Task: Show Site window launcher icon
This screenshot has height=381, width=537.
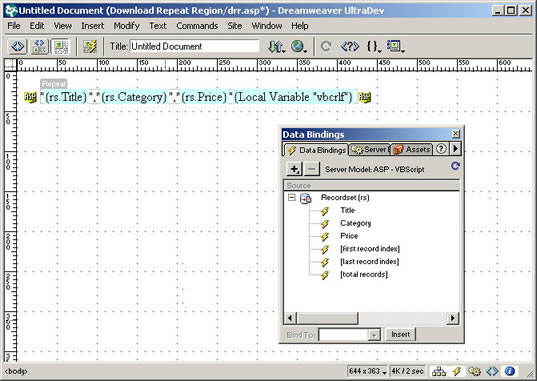Action: pos(439,371)
